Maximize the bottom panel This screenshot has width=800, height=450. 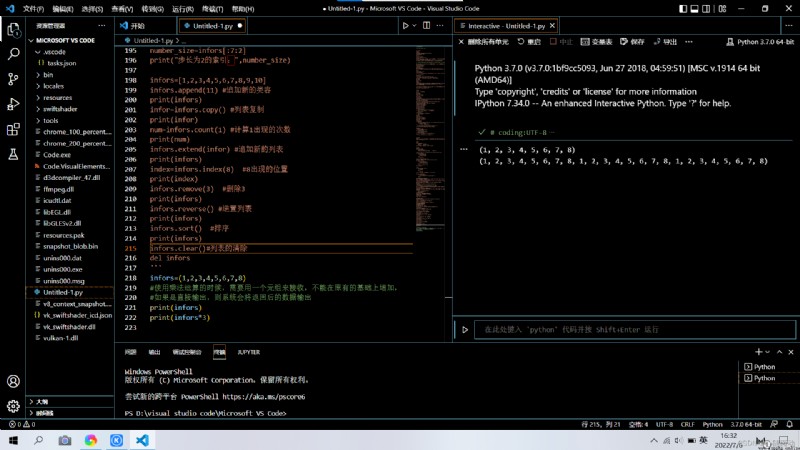pyautogui.click(x=780, y=352)
